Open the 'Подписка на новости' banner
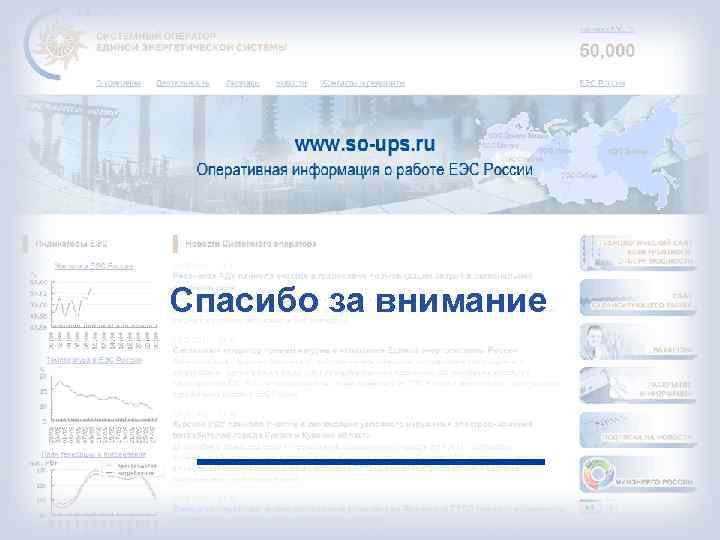 click(x=638, y=430)
